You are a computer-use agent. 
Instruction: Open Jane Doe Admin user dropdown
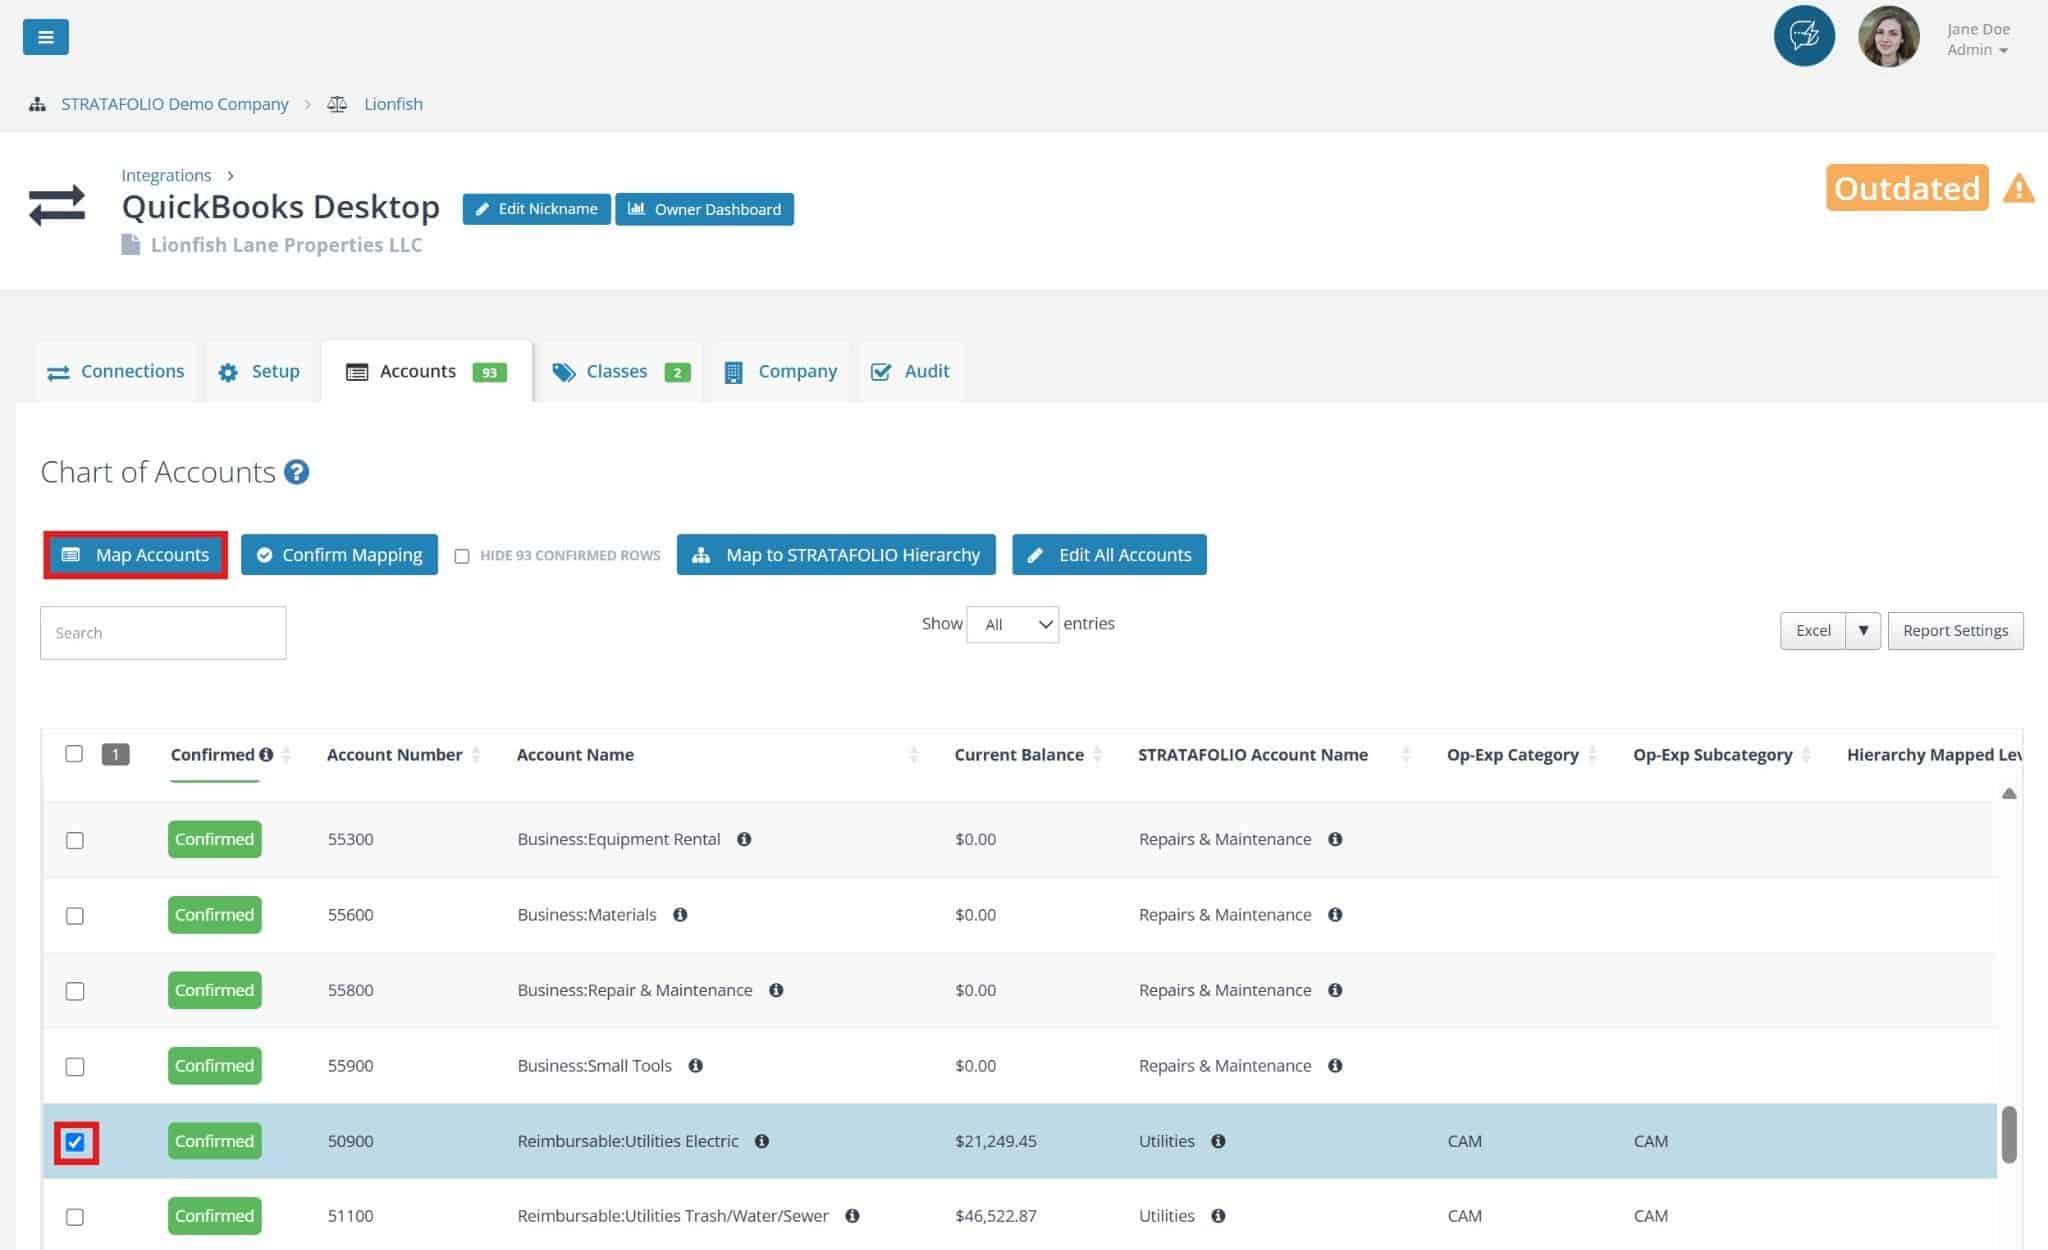[x=1979, y=40]
